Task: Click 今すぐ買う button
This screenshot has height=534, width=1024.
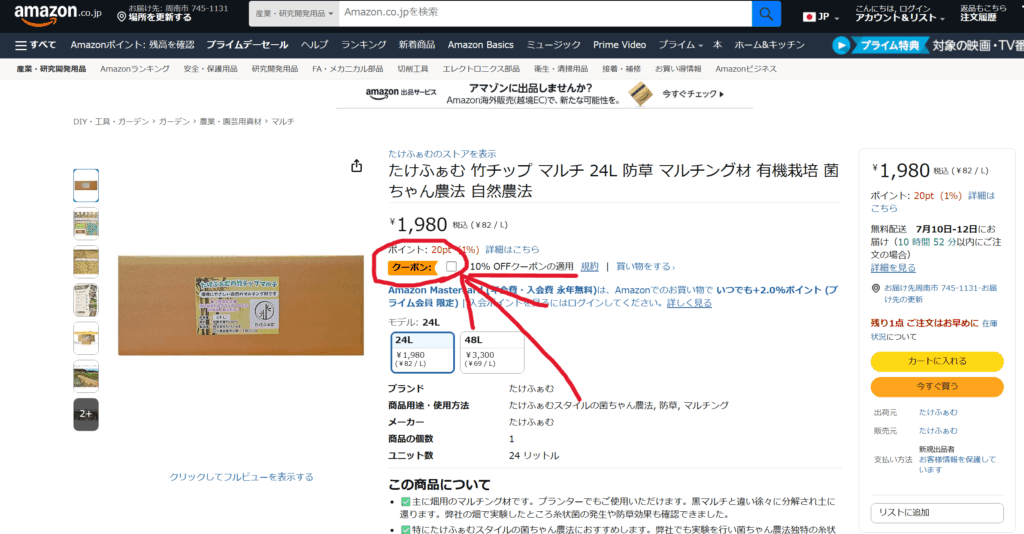Action: (936, 386)
